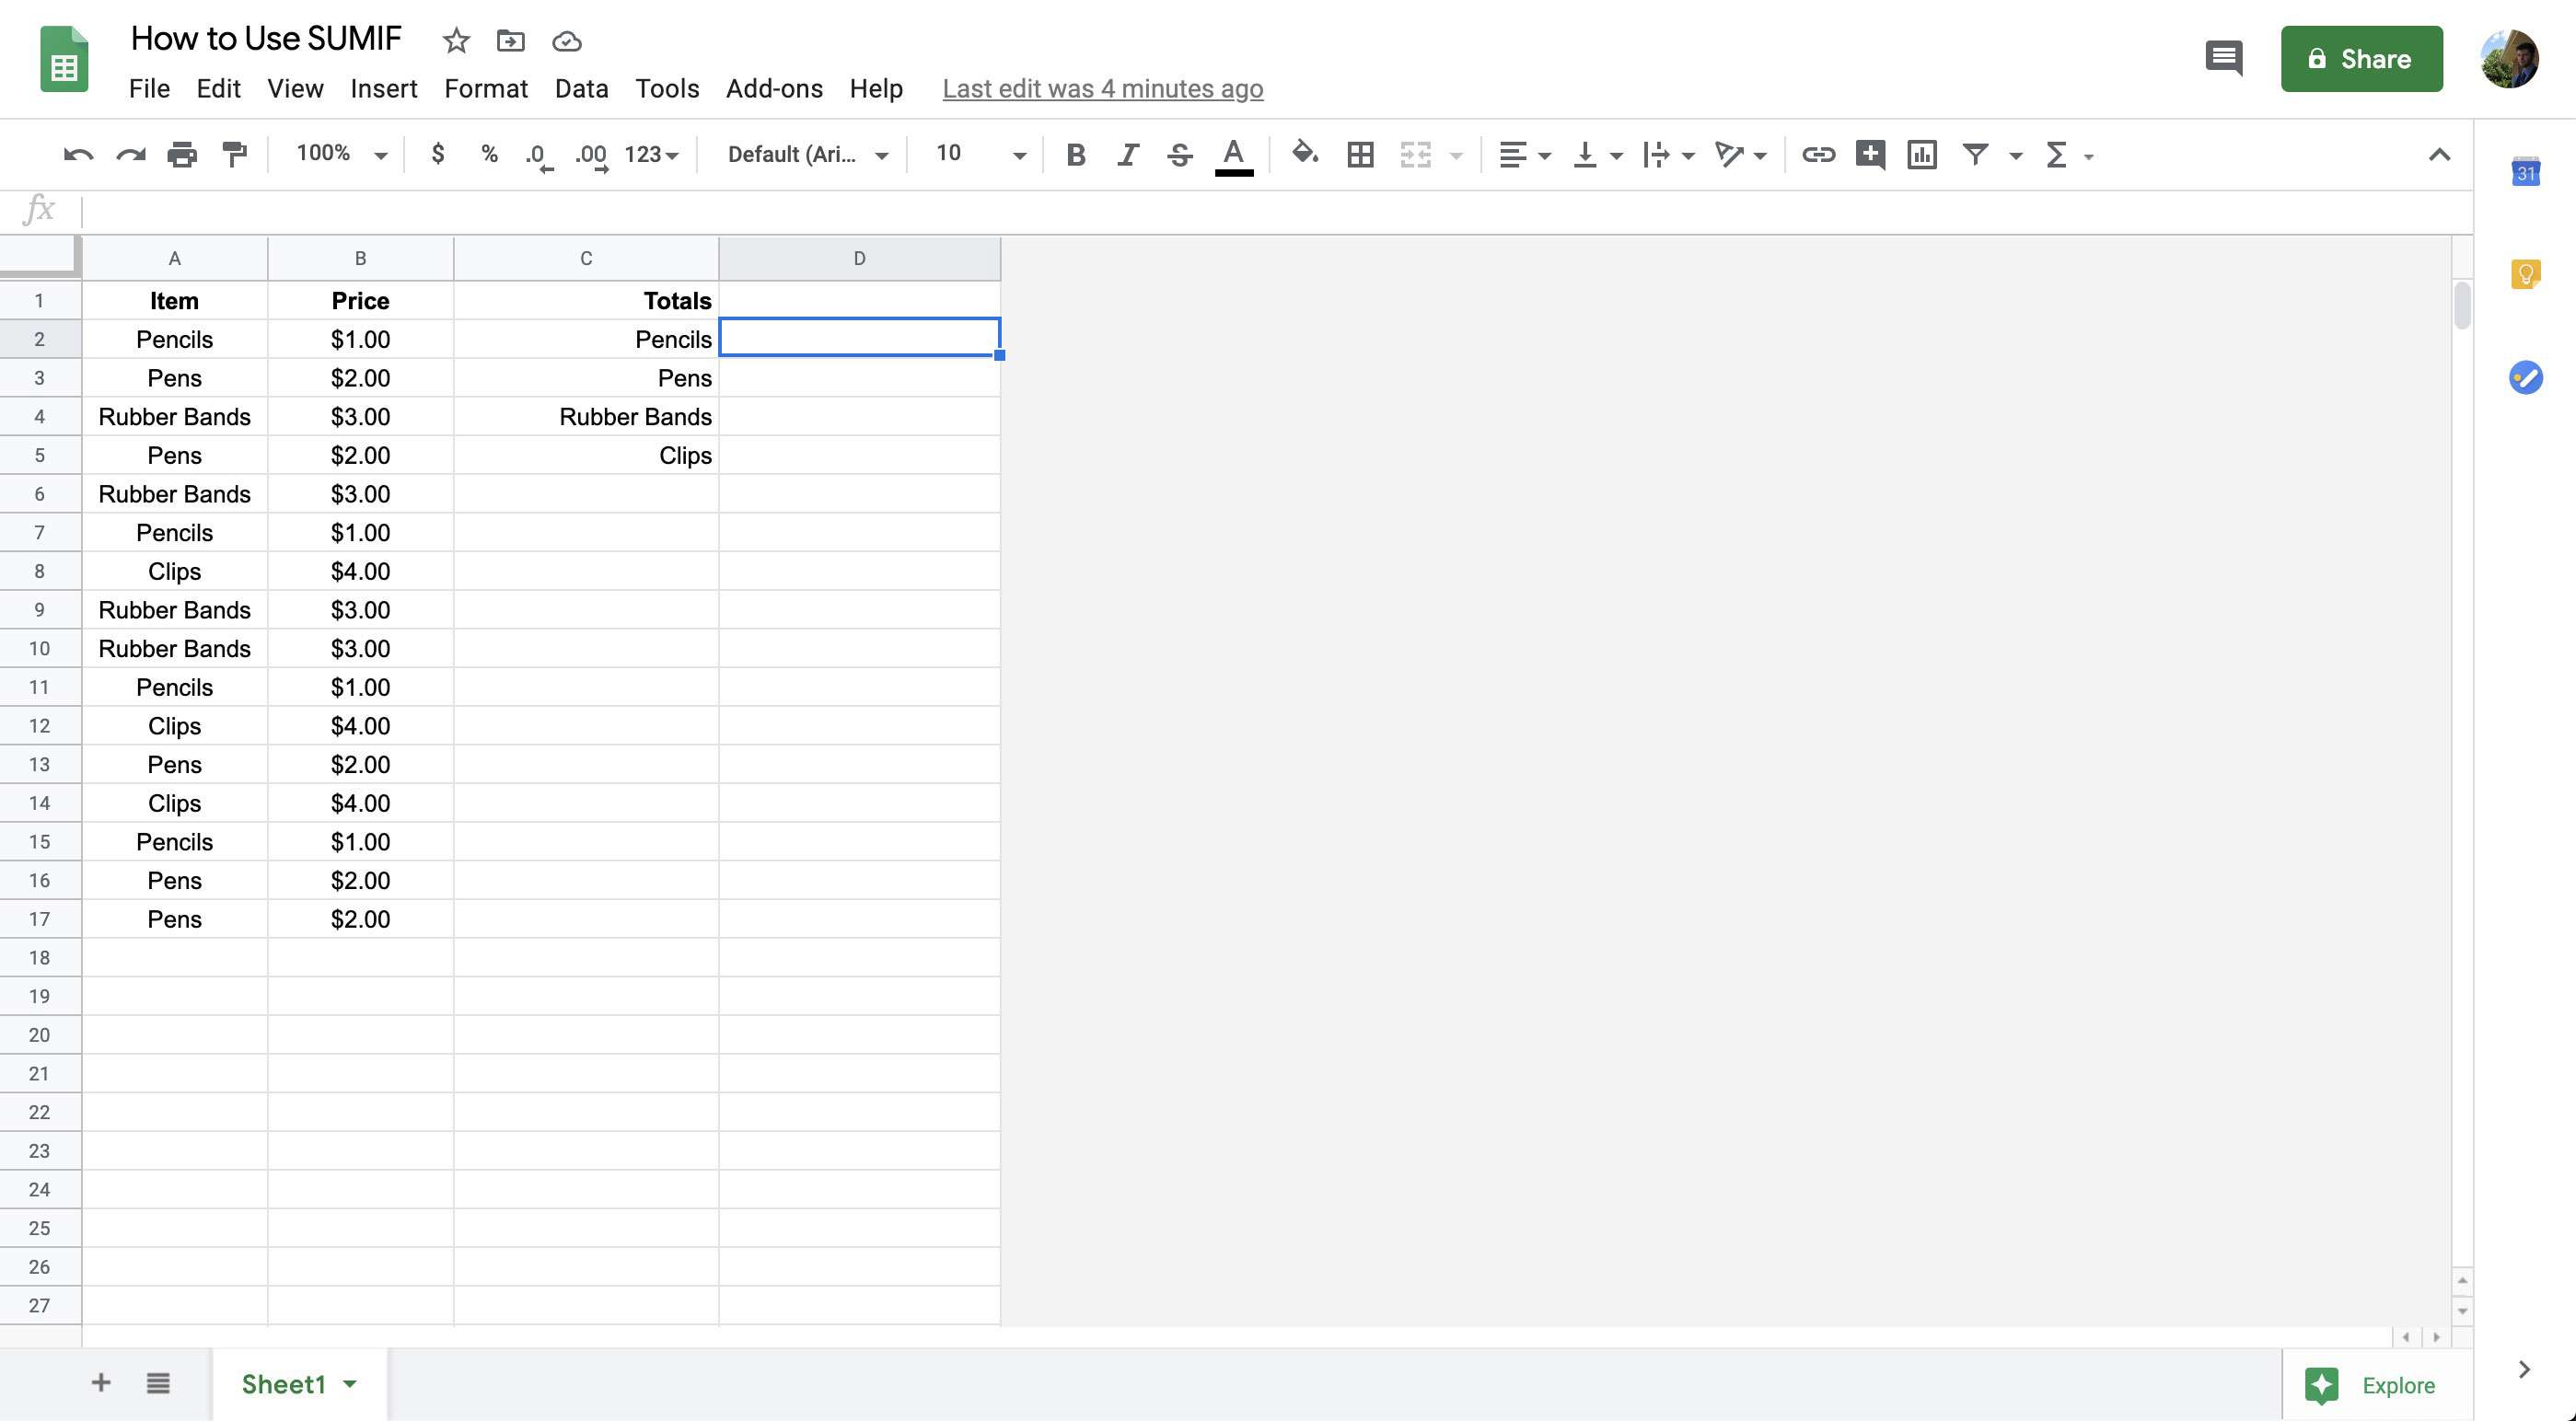Screen dimensions: 2576x1421
Task: Apply currency format to selection
Action: pos(437,154)
